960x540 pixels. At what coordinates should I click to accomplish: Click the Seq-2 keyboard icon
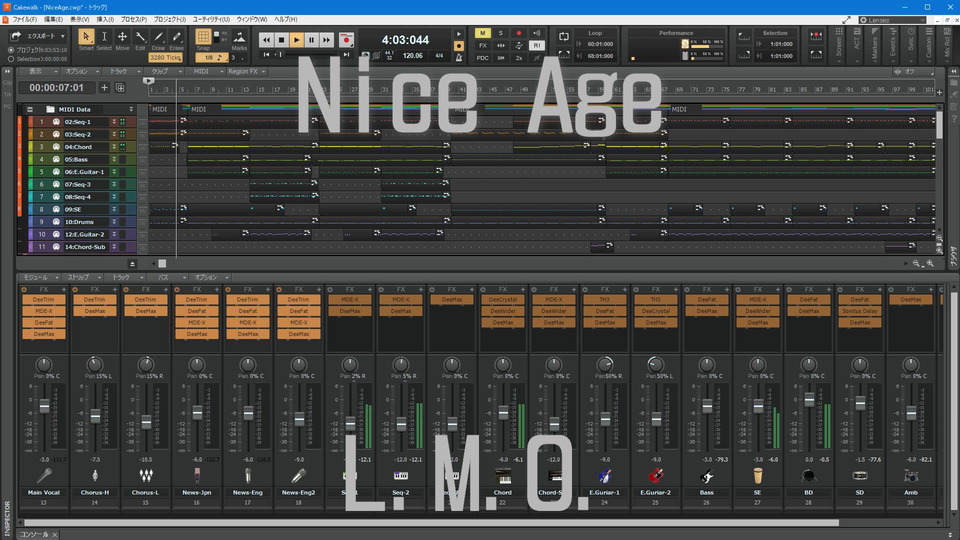coord(400,476)
